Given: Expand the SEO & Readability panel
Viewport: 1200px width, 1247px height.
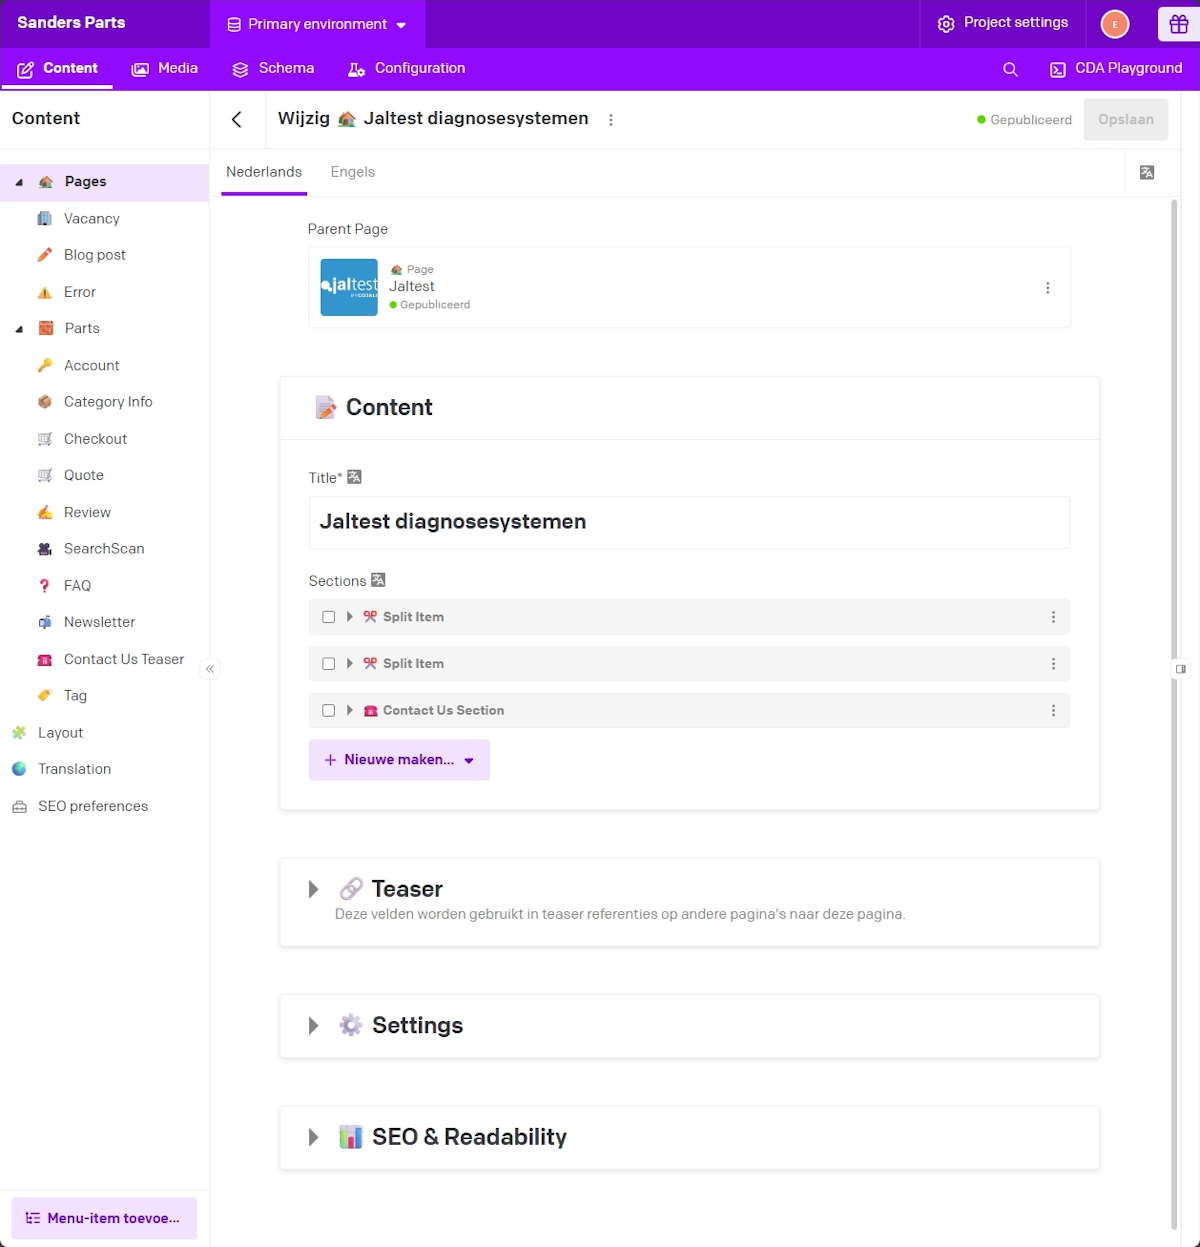Looking at the screenshot, I should (x=314, y=1137).
